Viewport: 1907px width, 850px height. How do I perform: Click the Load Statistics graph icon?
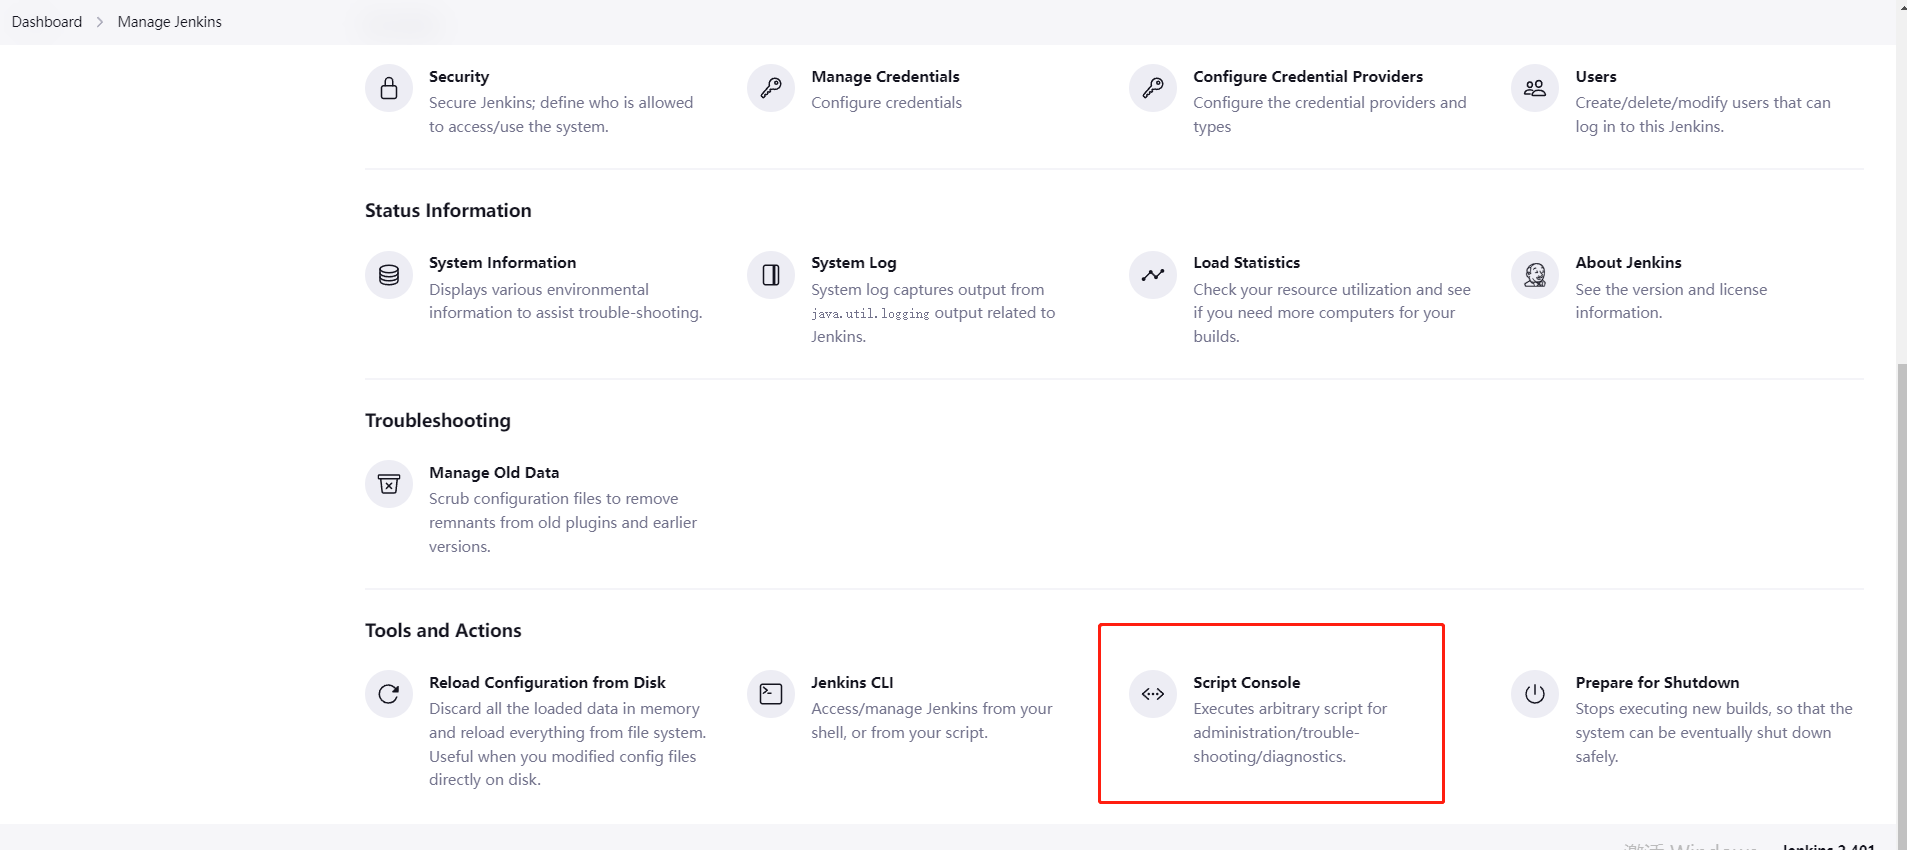pyautogui.click(x=1153, y=275)
